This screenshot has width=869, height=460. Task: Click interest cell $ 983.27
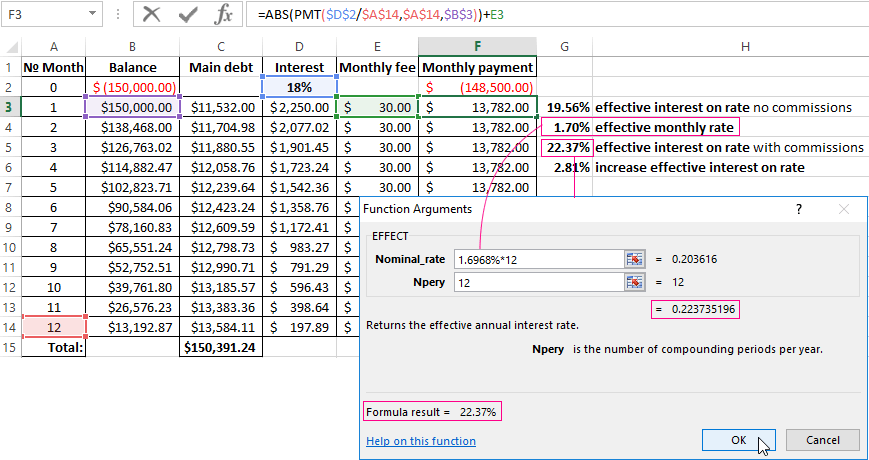299,247
